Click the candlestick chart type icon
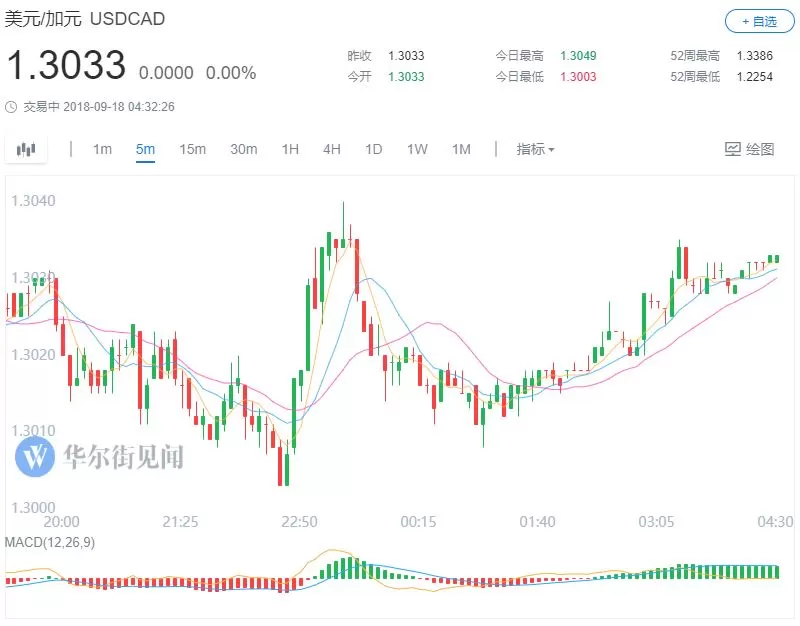800x626 pixels. [26, 149]
